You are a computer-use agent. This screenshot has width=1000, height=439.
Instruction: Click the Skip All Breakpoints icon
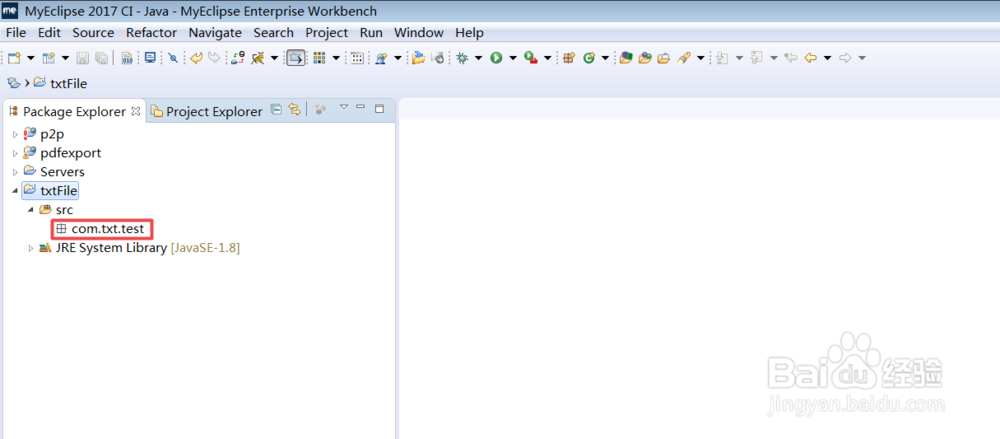[173, 58]
